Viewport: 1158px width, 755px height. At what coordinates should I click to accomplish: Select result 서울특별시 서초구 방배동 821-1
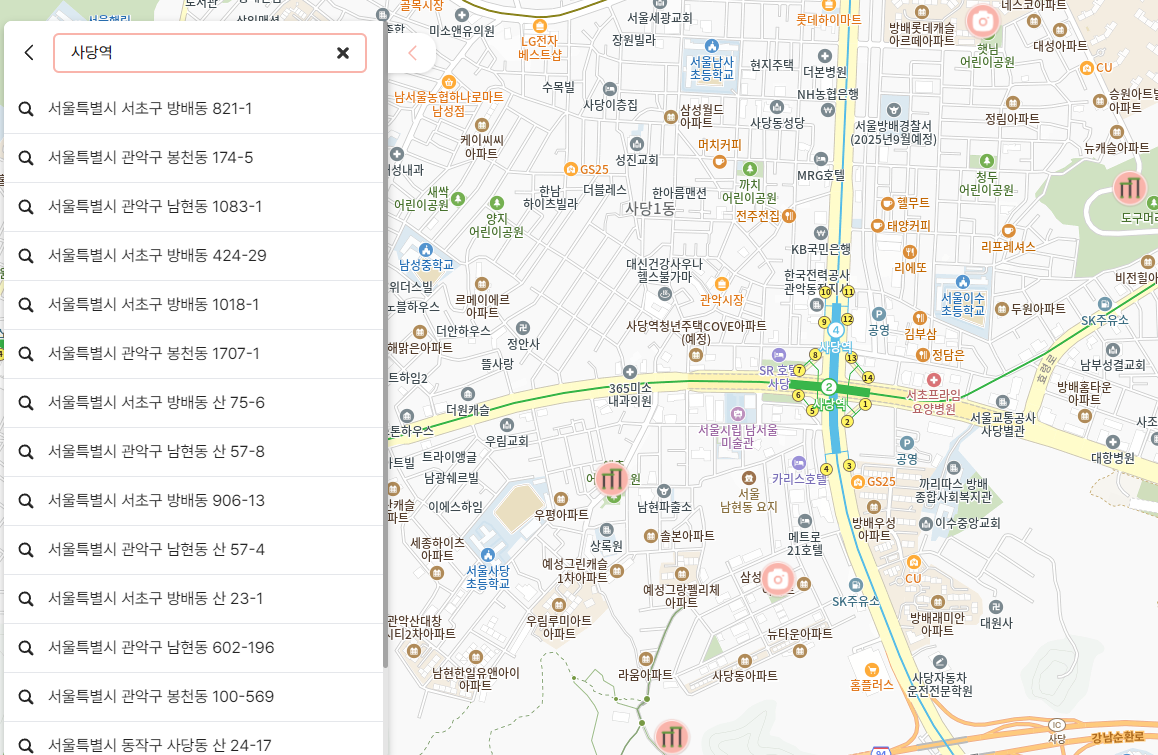tap(194, 109)
